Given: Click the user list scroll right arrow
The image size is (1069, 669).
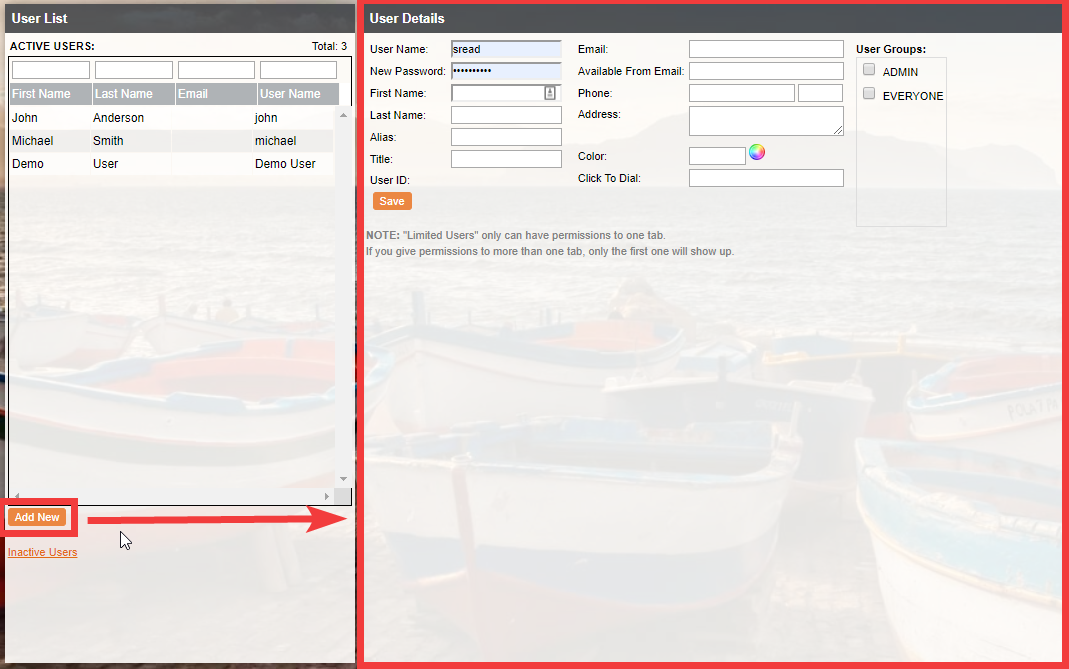Looking at the screenshot, I should (x=327, y=496).
